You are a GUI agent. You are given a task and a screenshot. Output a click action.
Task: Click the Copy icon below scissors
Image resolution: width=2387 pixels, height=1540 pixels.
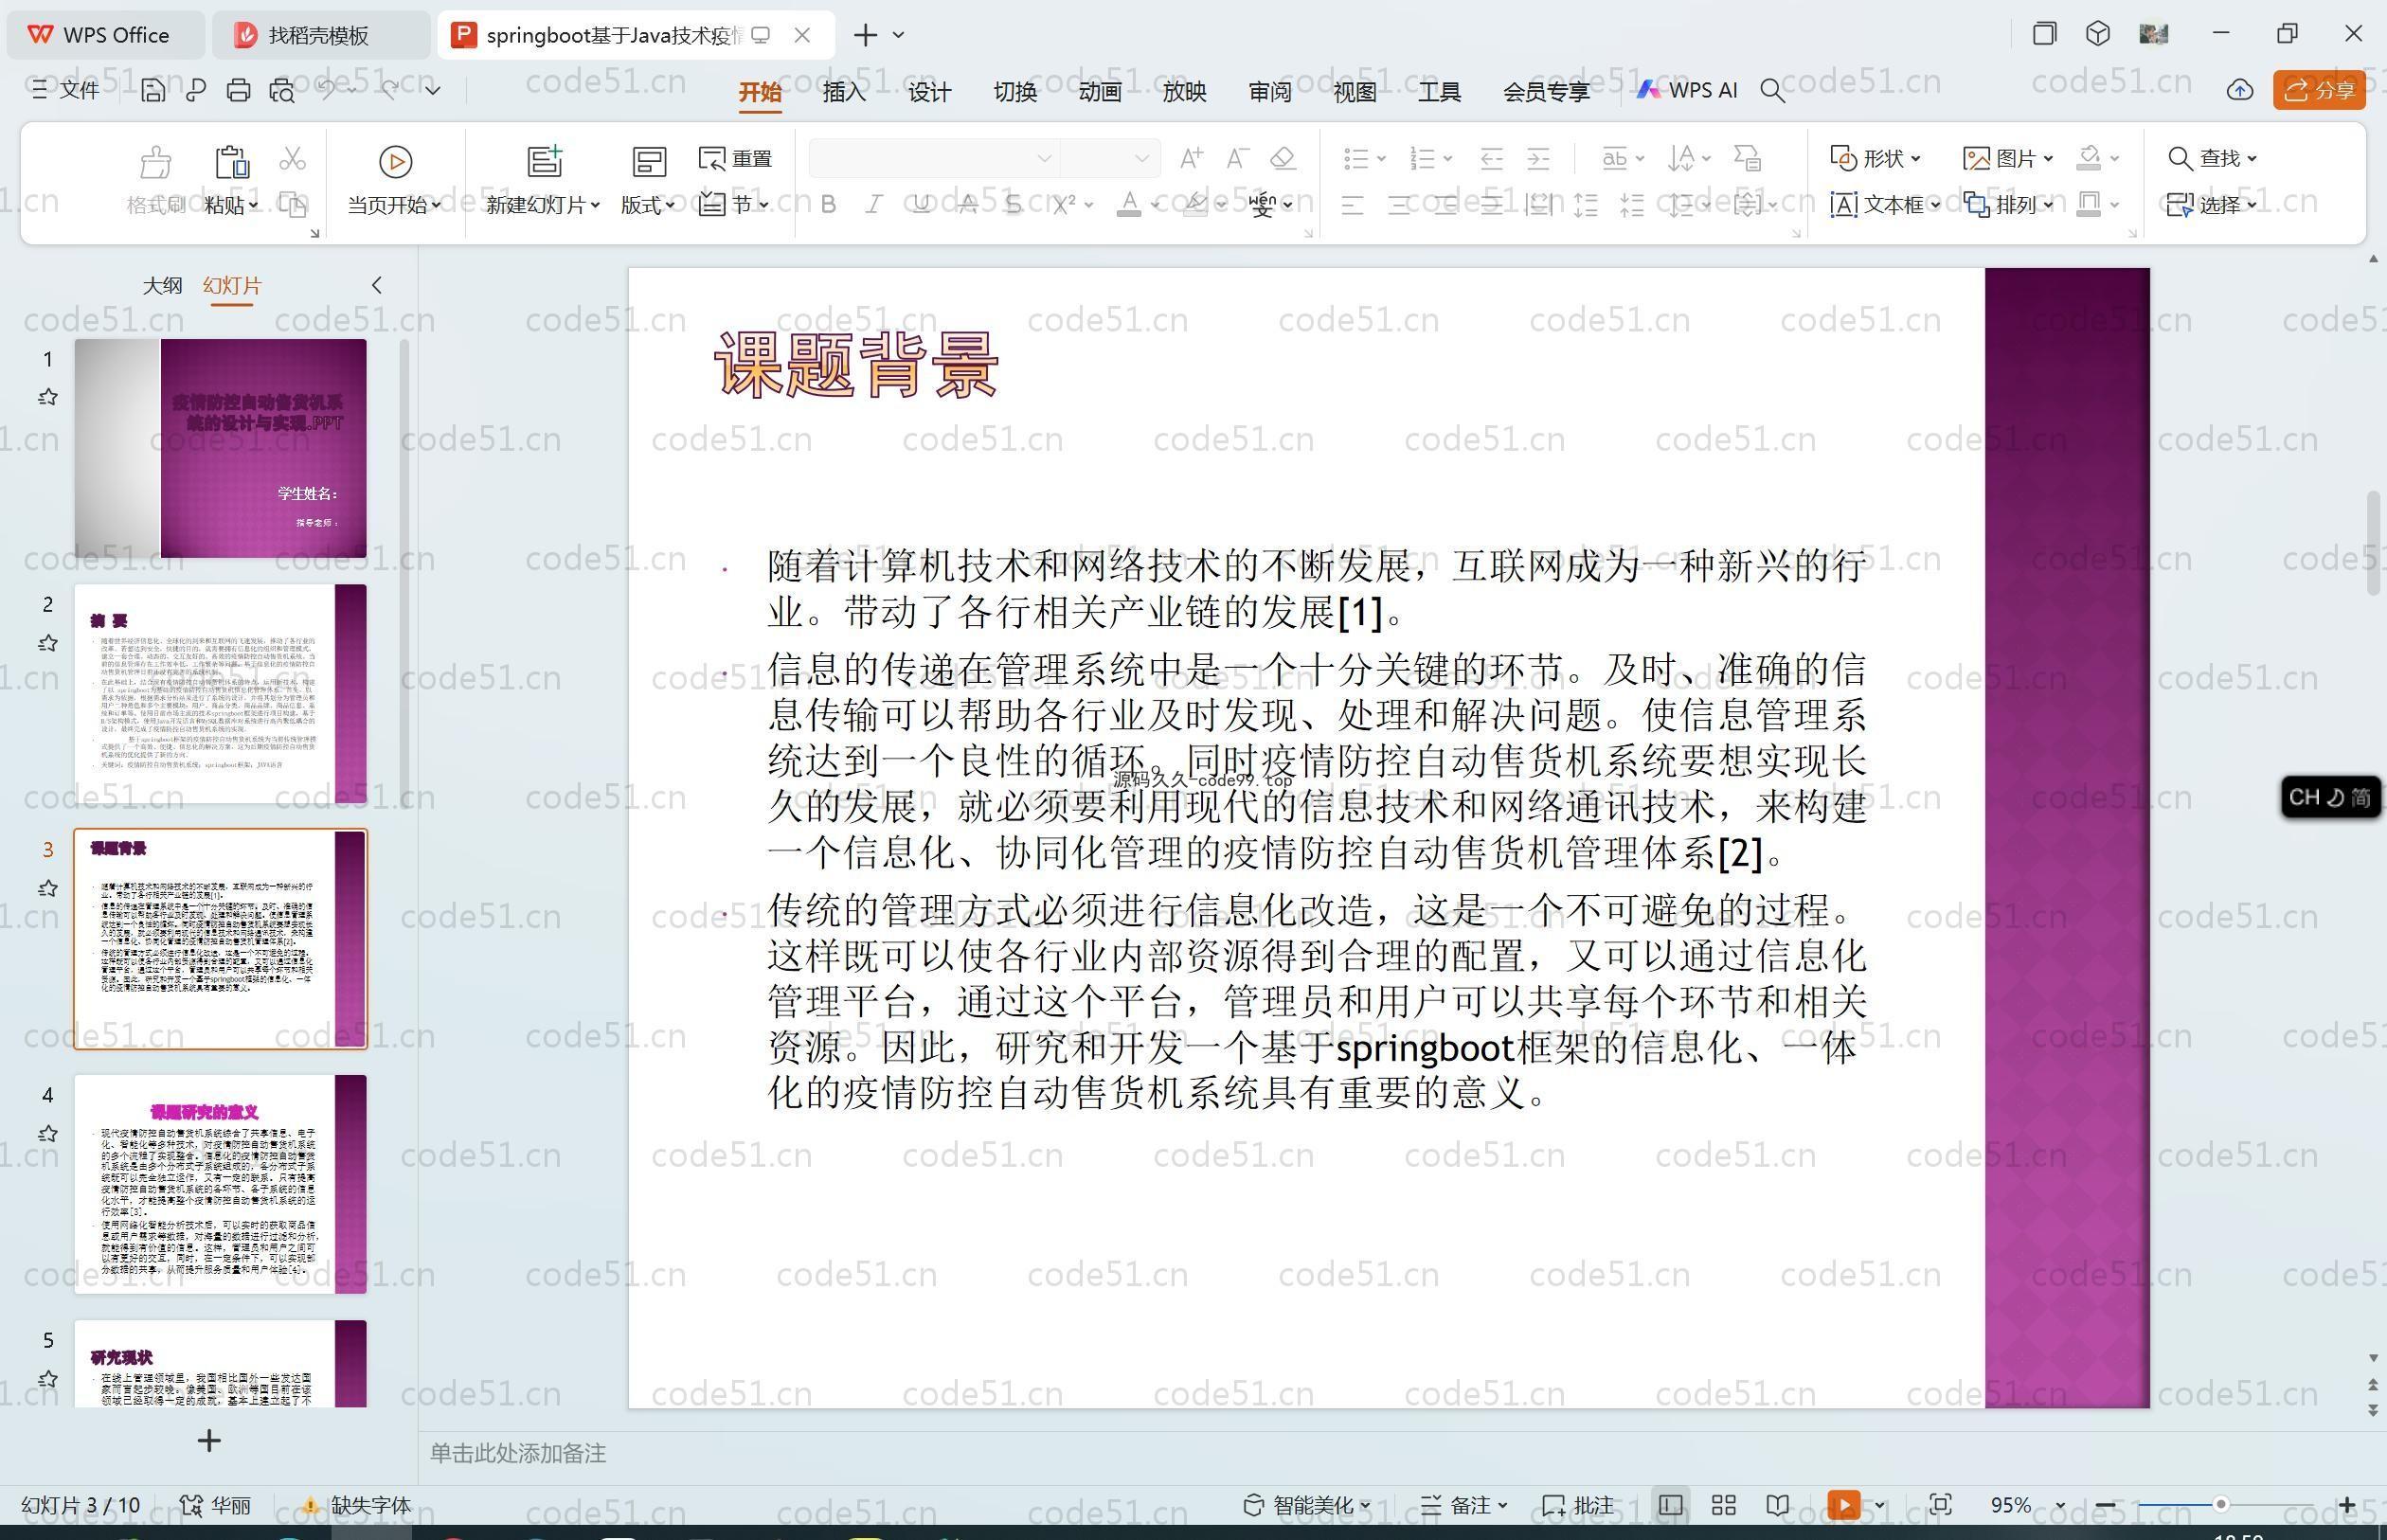click(292, 205)
